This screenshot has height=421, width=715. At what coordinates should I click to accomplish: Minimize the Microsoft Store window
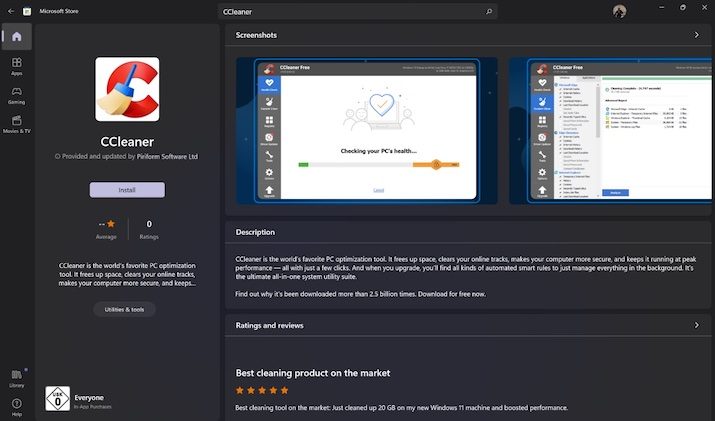[662, 8]
